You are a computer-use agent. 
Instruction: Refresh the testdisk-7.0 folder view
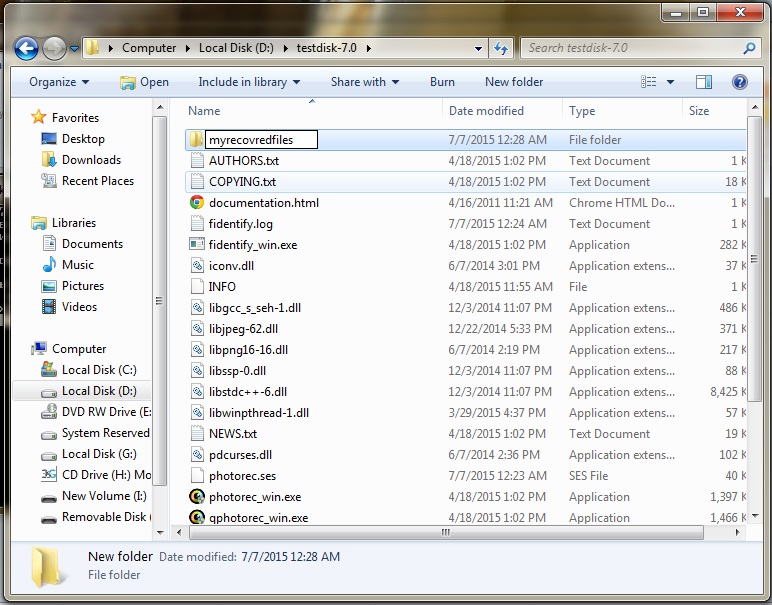[501, 48]
